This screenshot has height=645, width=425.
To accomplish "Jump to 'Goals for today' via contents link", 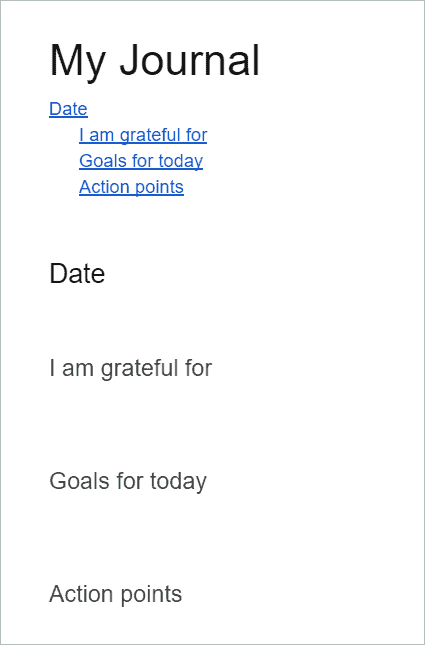I will pos(141,161).
